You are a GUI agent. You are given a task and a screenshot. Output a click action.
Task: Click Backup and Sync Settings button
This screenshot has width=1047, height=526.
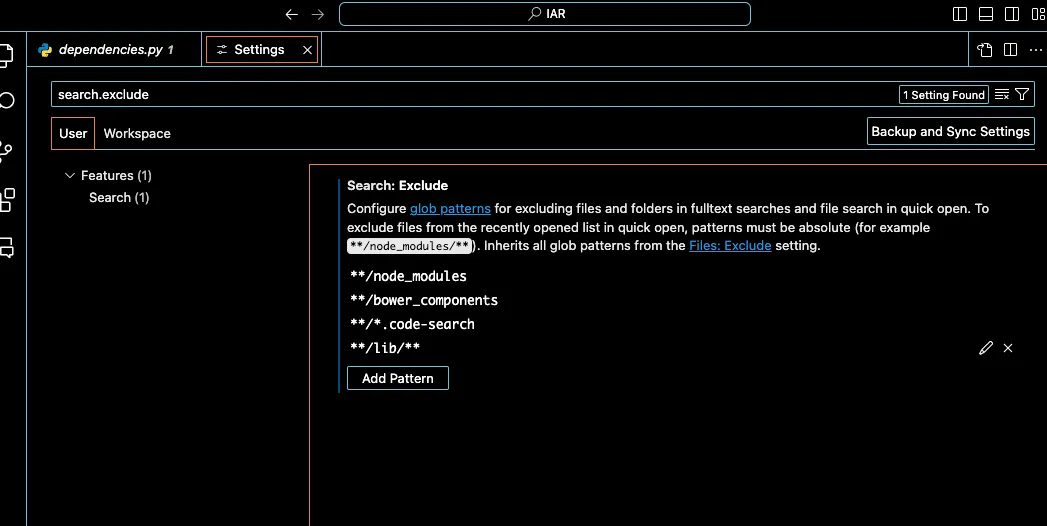coord(950,132)
